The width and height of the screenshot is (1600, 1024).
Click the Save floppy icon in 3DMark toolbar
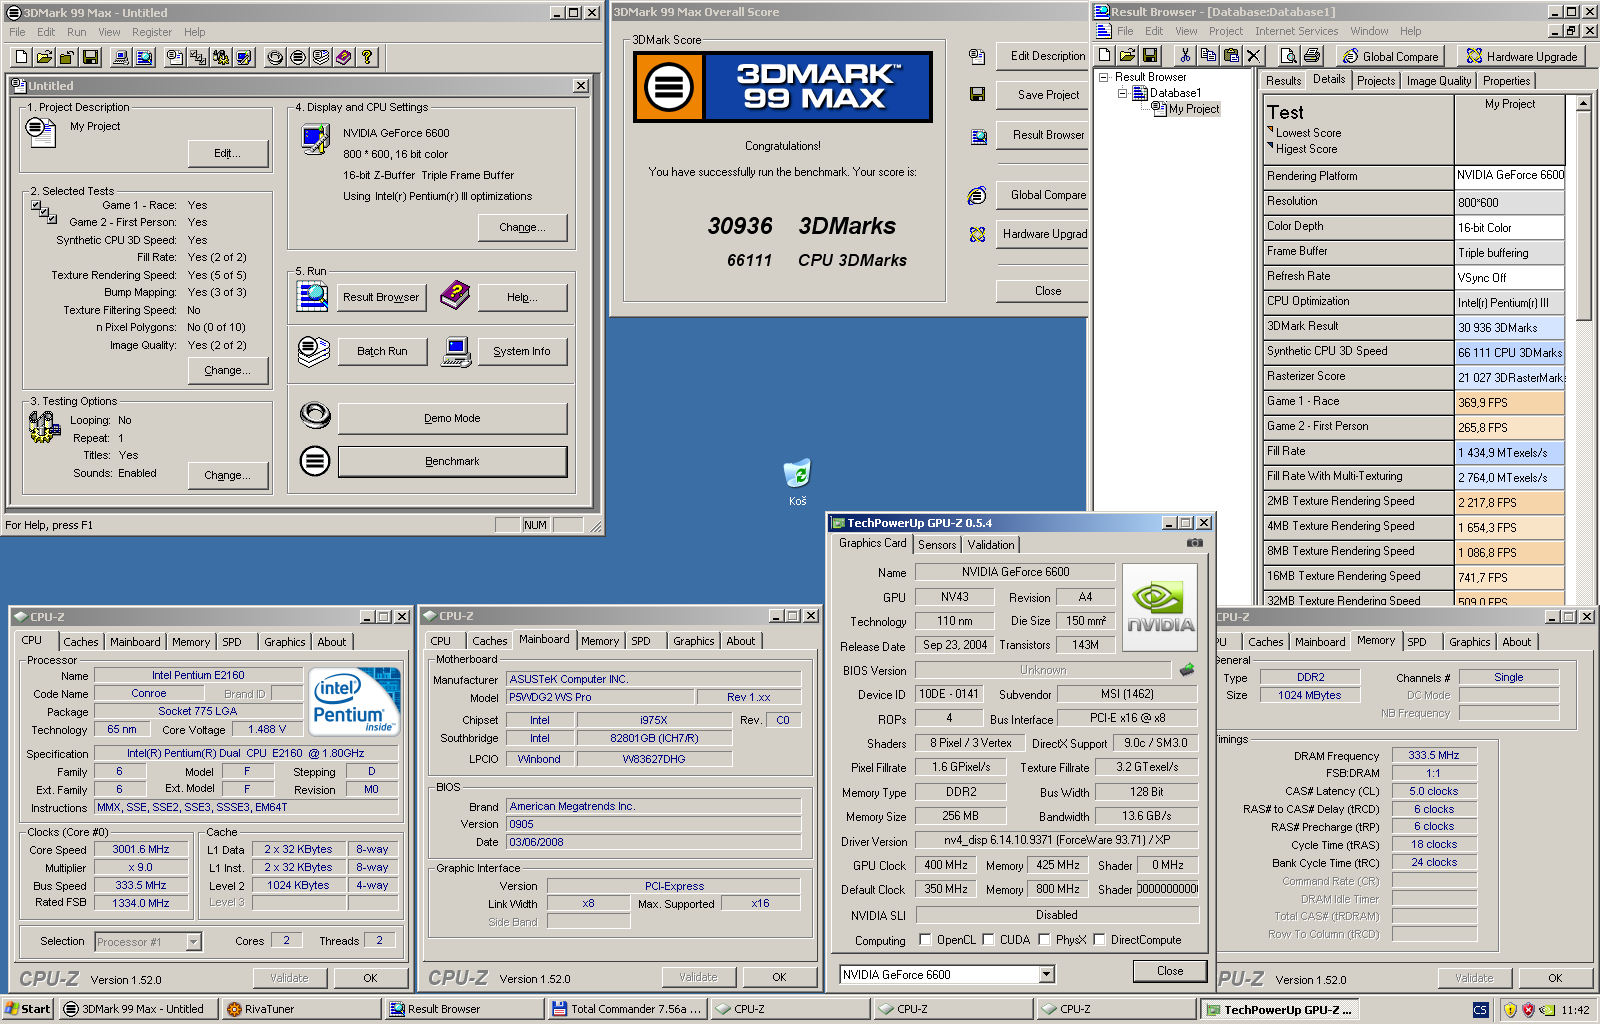pos(90,57)
